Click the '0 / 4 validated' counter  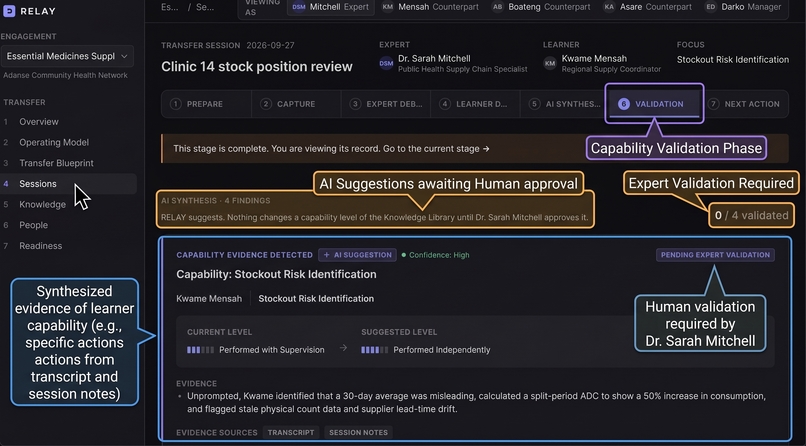pos(752,215)
